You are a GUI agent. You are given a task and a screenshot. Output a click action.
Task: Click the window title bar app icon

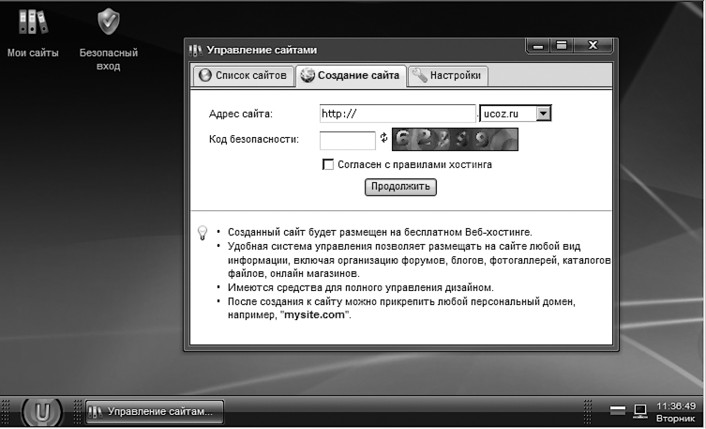point(195,48)
